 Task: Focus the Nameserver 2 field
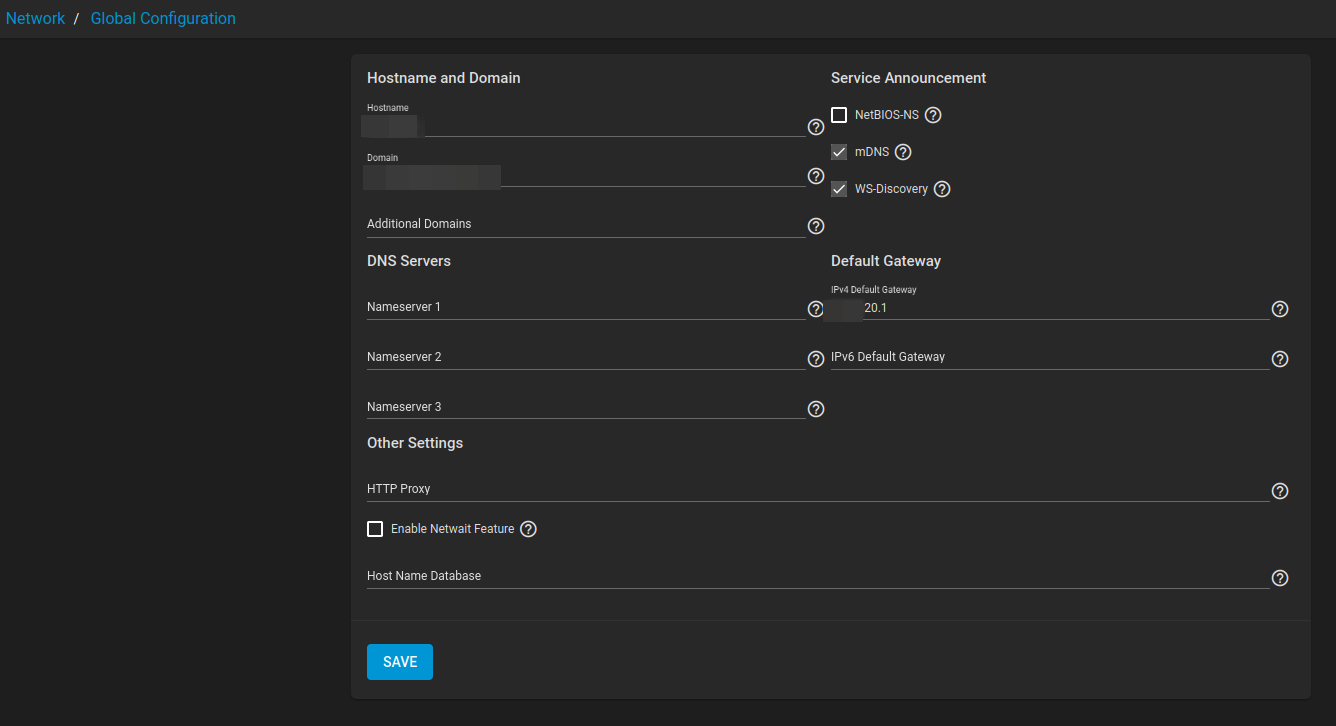tap(586, 358)
